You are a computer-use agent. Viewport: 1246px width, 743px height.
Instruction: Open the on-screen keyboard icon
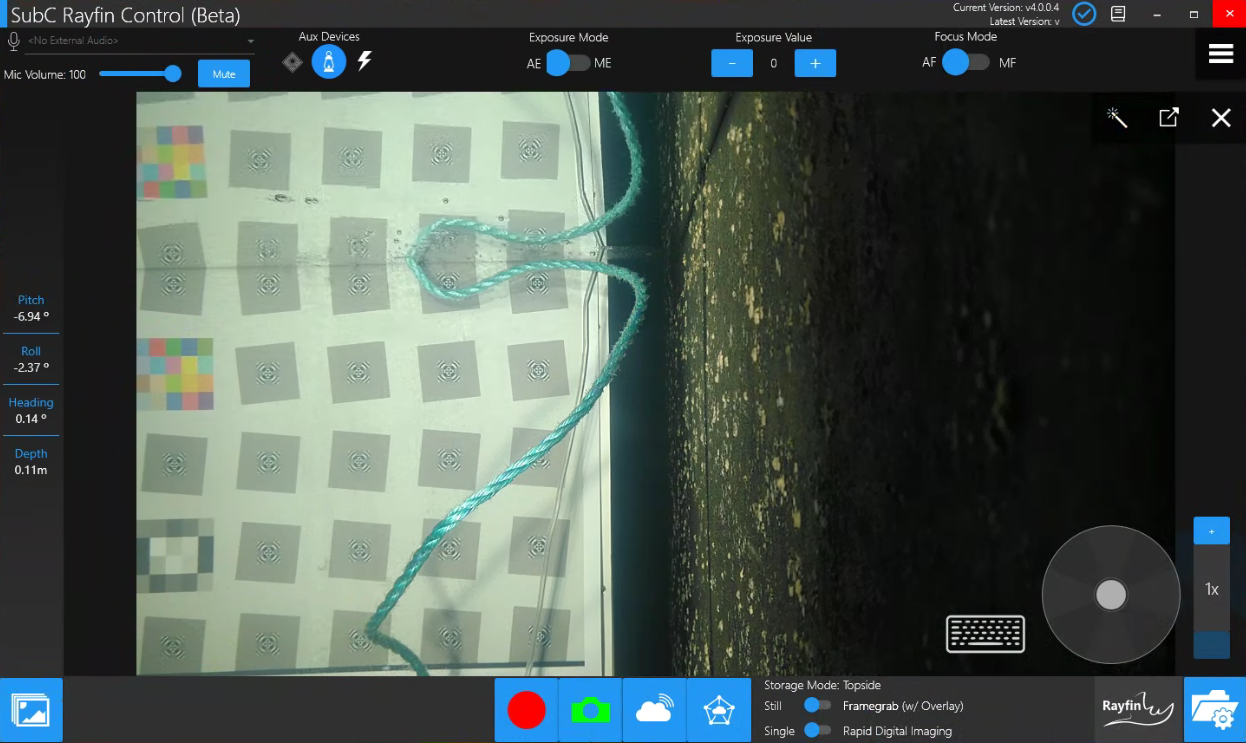[985, 634]
